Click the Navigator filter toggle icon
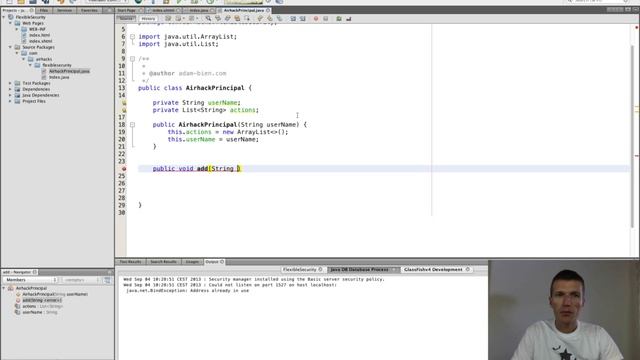 click(x=107, y=280)
